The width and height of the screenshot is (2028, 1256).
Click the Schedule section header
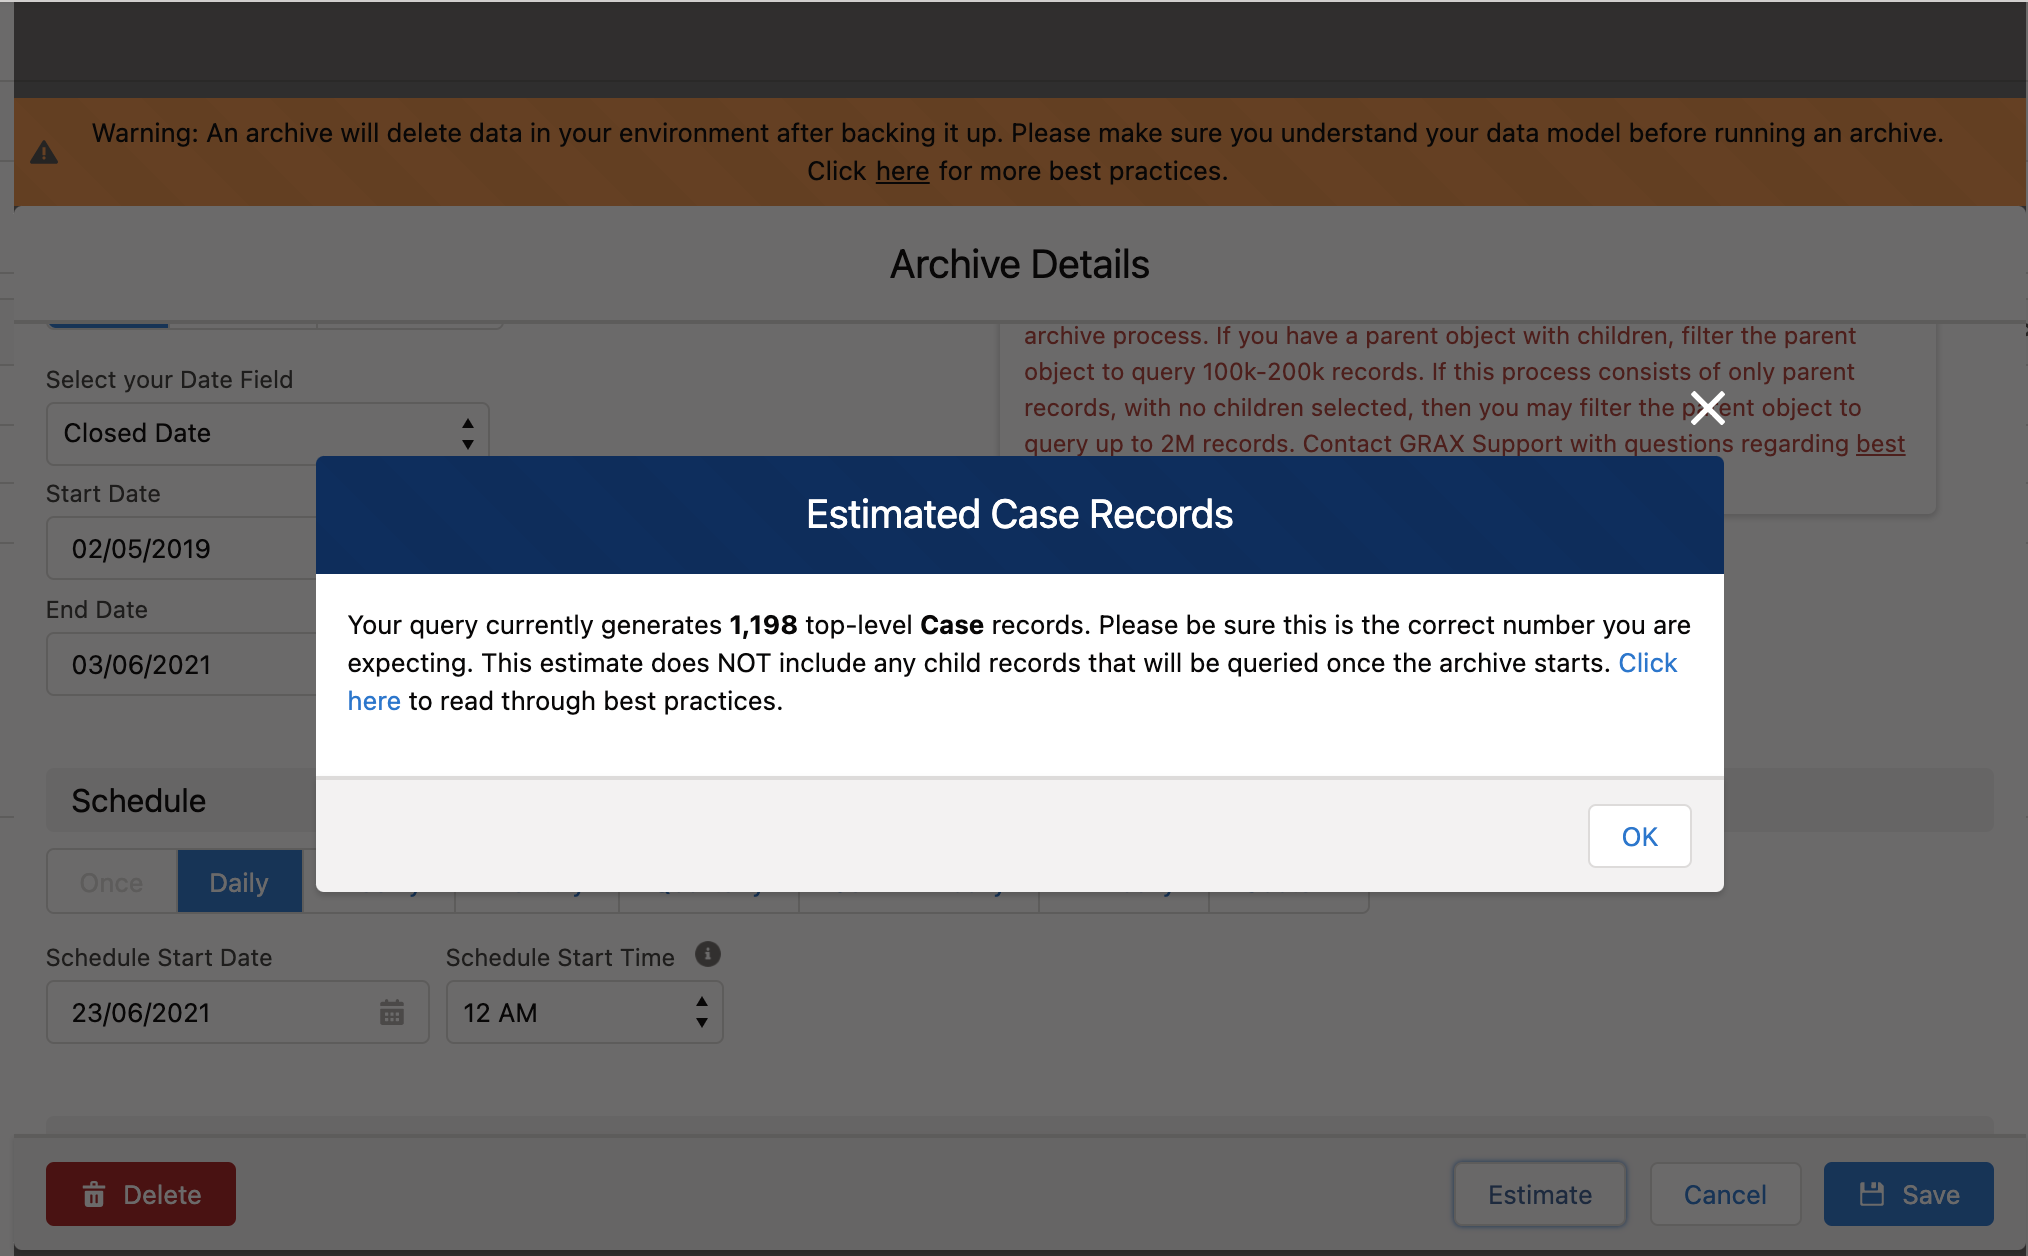click(139, 801)
